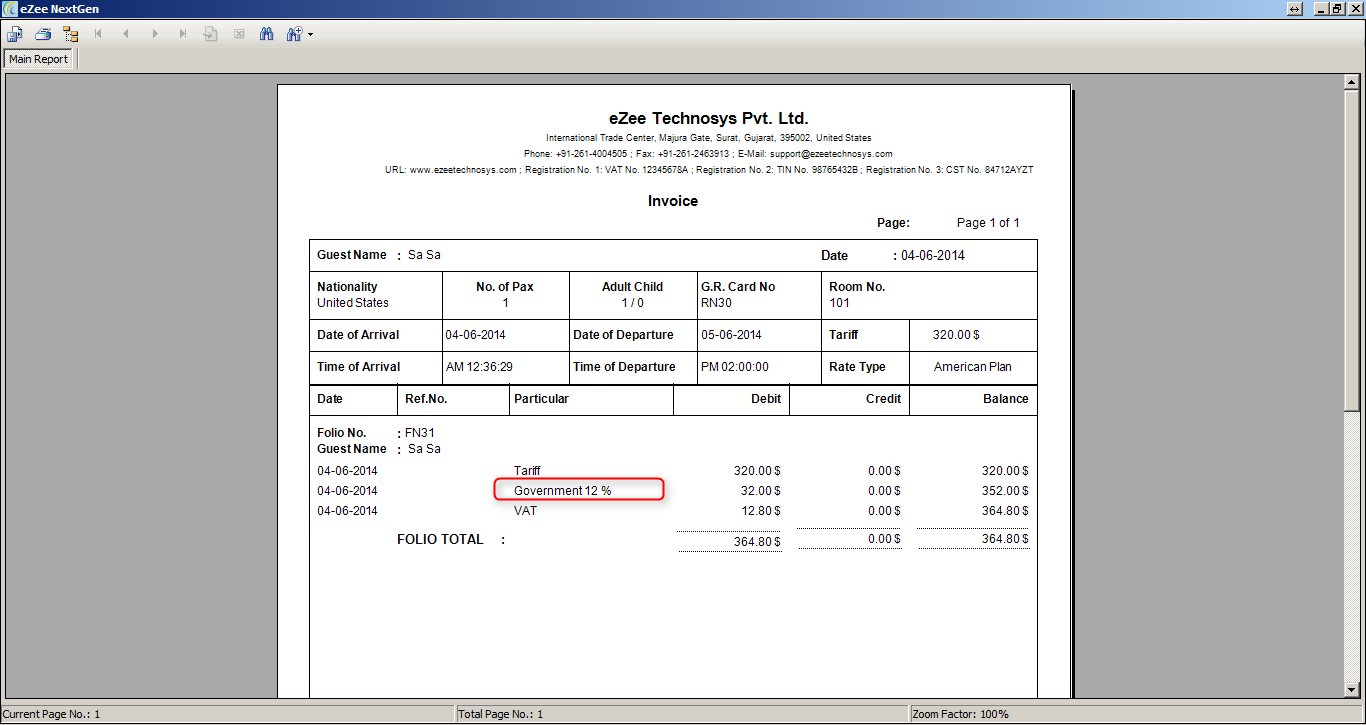This screenshot has width=1366, height=725.
Task: Click the balance value 352.00 $
Action: point(1005,491)
